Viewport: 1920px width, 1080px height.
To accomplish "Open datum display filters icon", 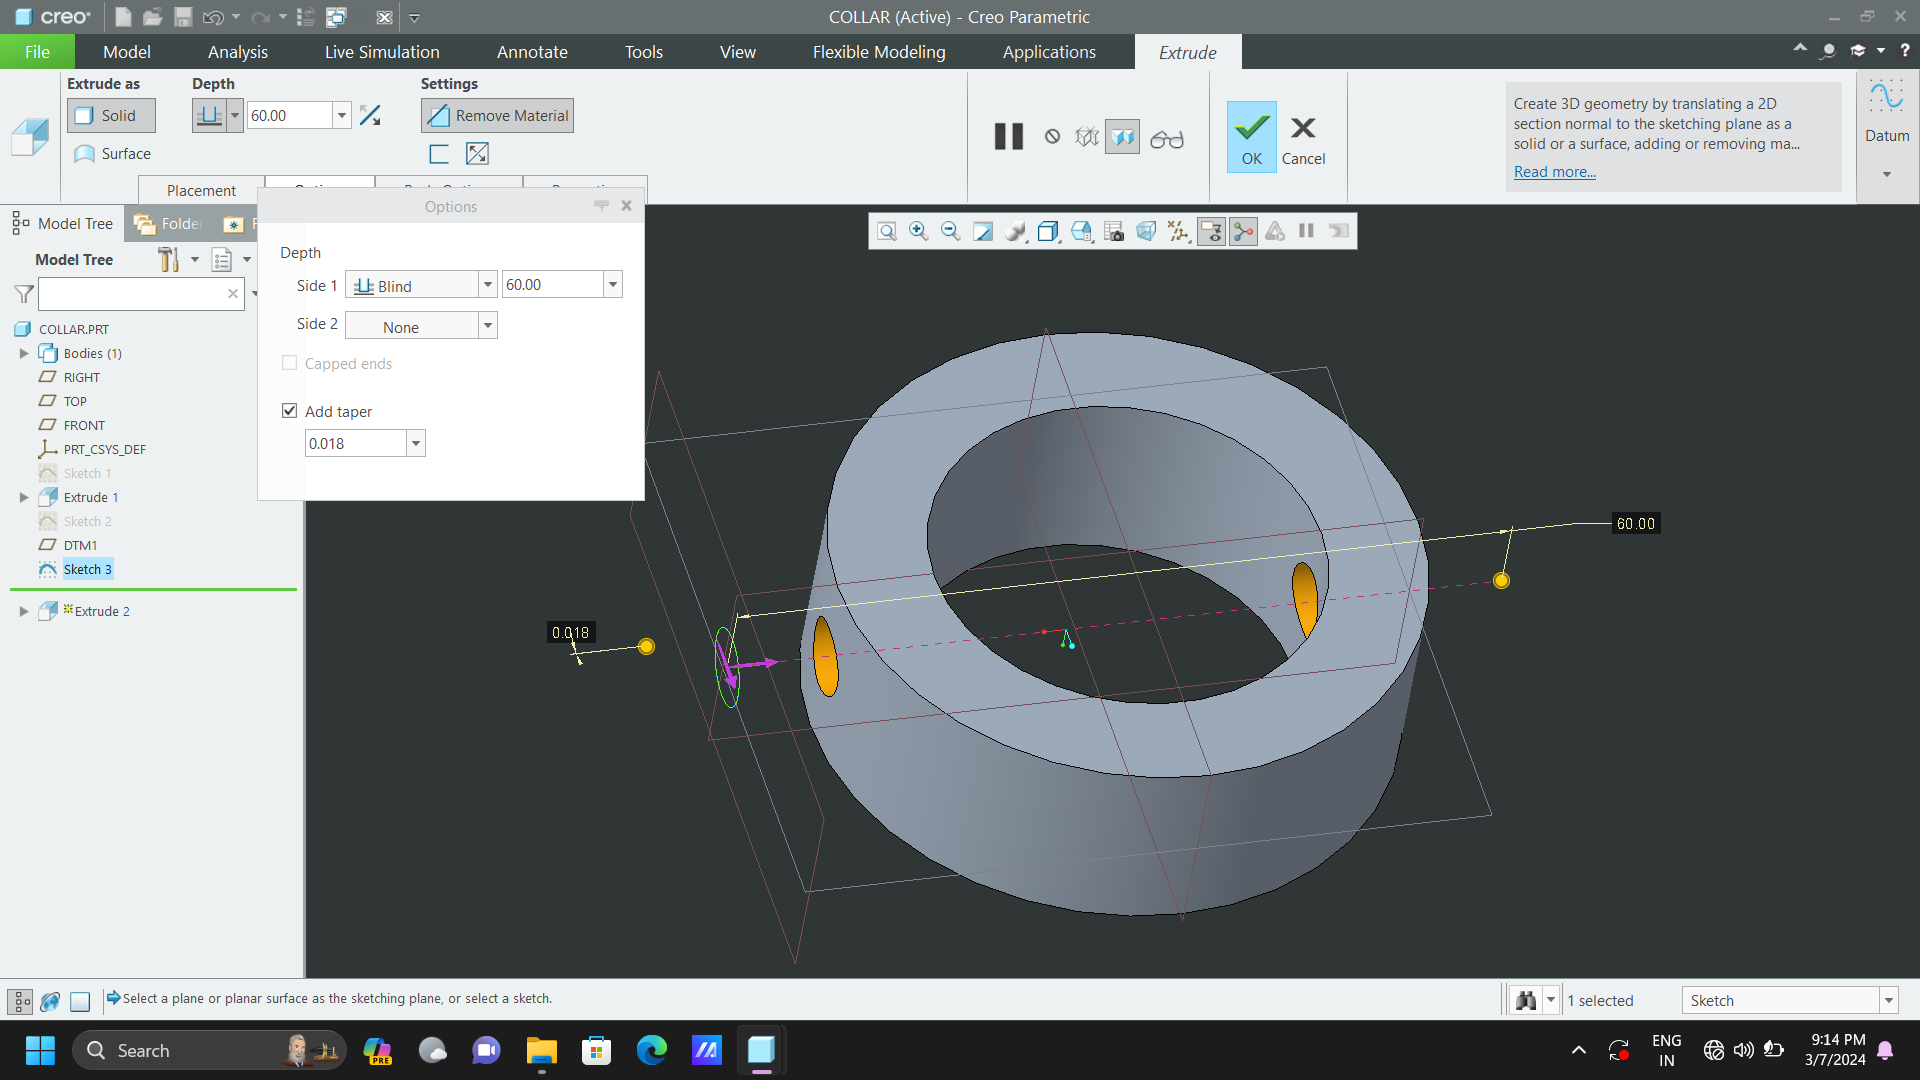I will click(1179, 232).
